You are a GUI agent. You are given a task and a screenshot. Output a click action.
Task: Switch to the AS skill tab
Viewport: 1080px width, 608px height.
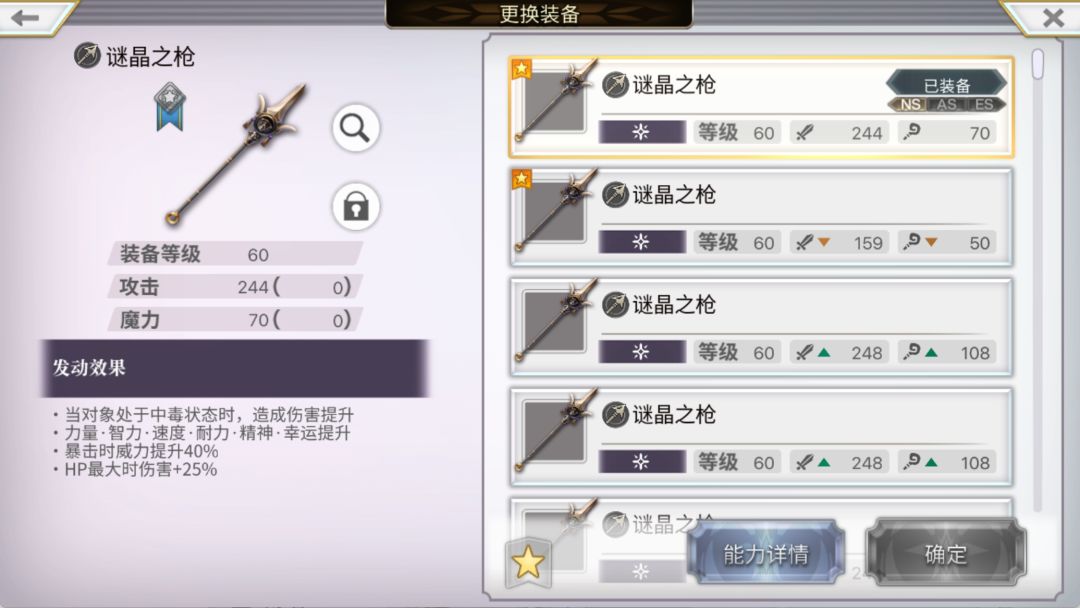(x=946, y=105)
